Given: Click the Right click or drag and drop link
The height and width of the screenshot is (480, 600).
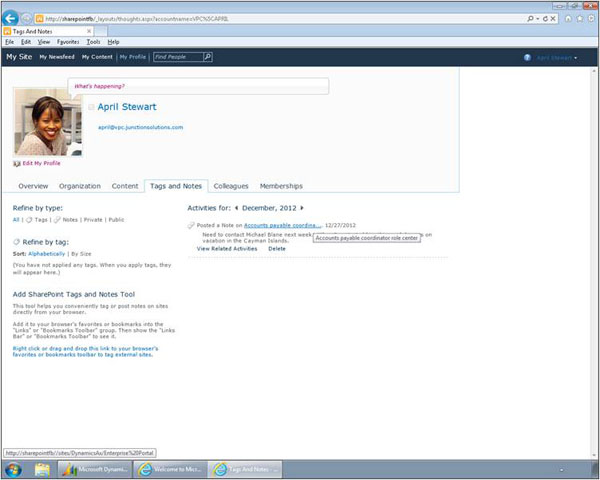Looking at the screenshot, I should pyautogui.click(x=85, y=351).
